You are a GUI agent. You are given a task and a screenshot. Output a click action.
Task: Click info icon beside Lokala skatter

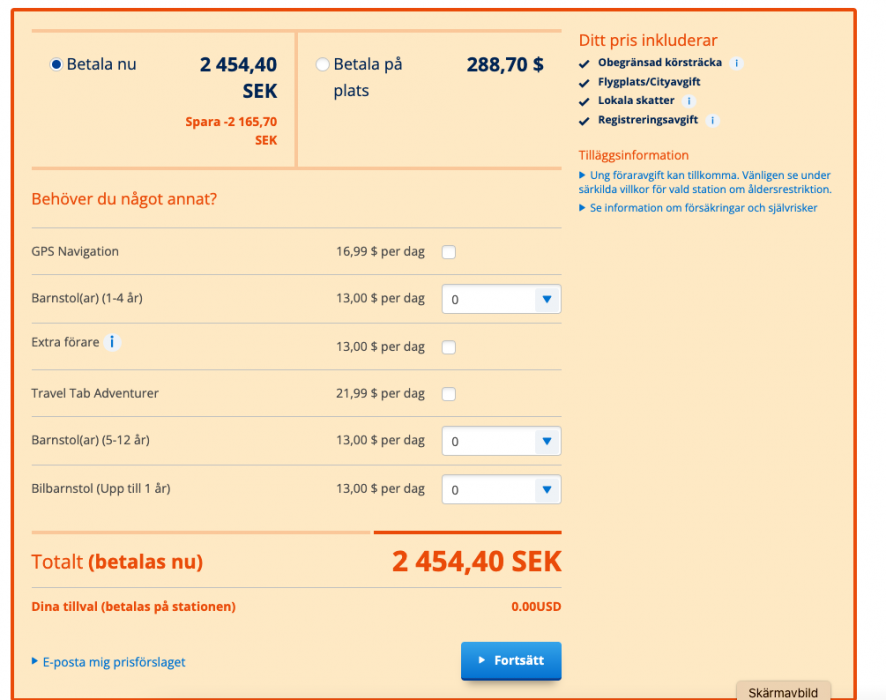689,101
